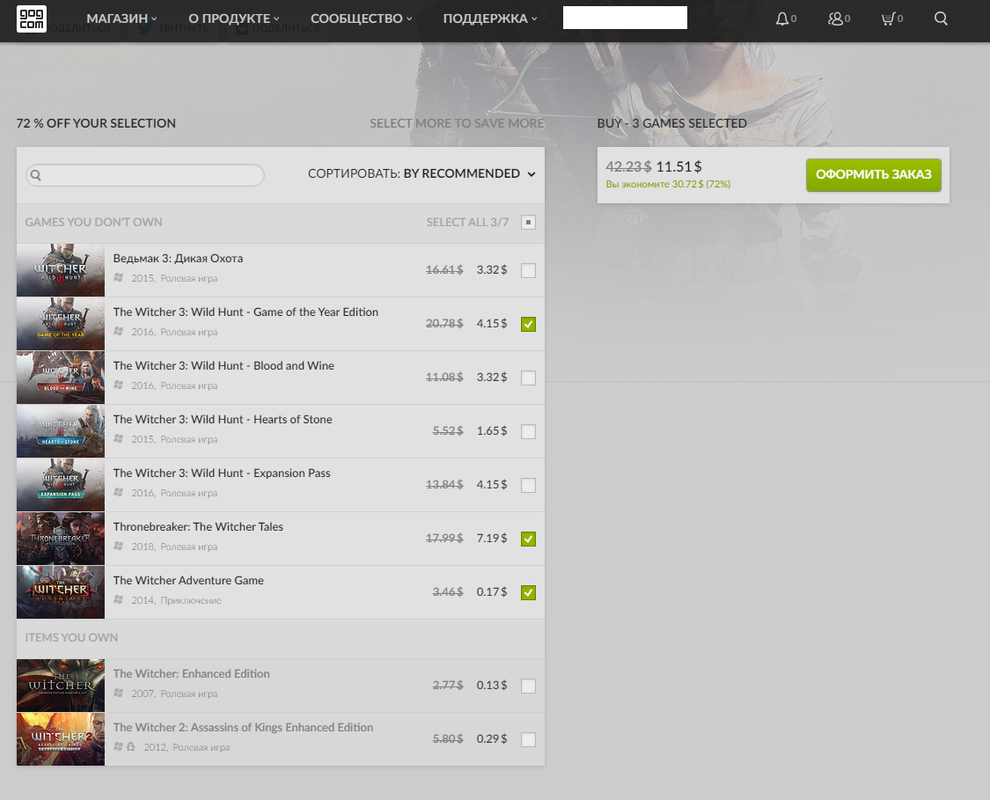Open Thronebreaker: The Witcher Tales title
The height and width of the screenshot is (800, 990).
[198, 527]
